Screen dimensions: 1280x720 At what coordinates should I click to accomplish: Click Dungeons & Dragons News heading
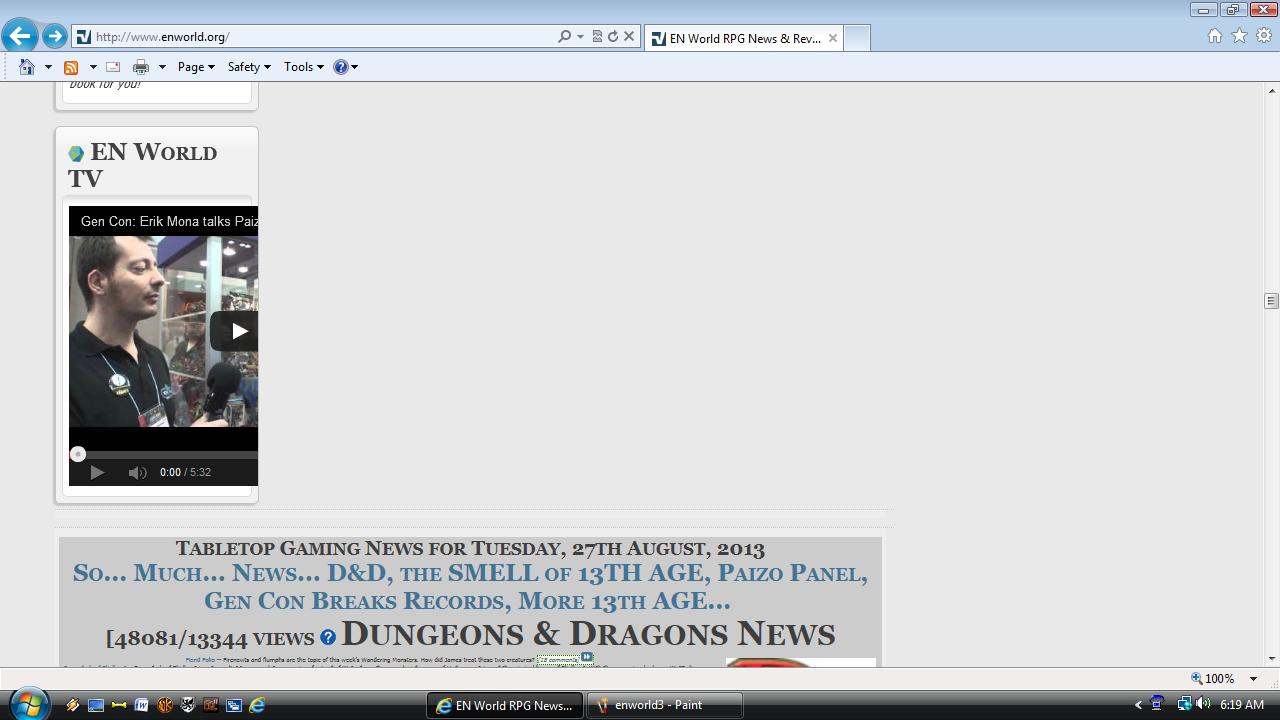(x=588, y=634)
